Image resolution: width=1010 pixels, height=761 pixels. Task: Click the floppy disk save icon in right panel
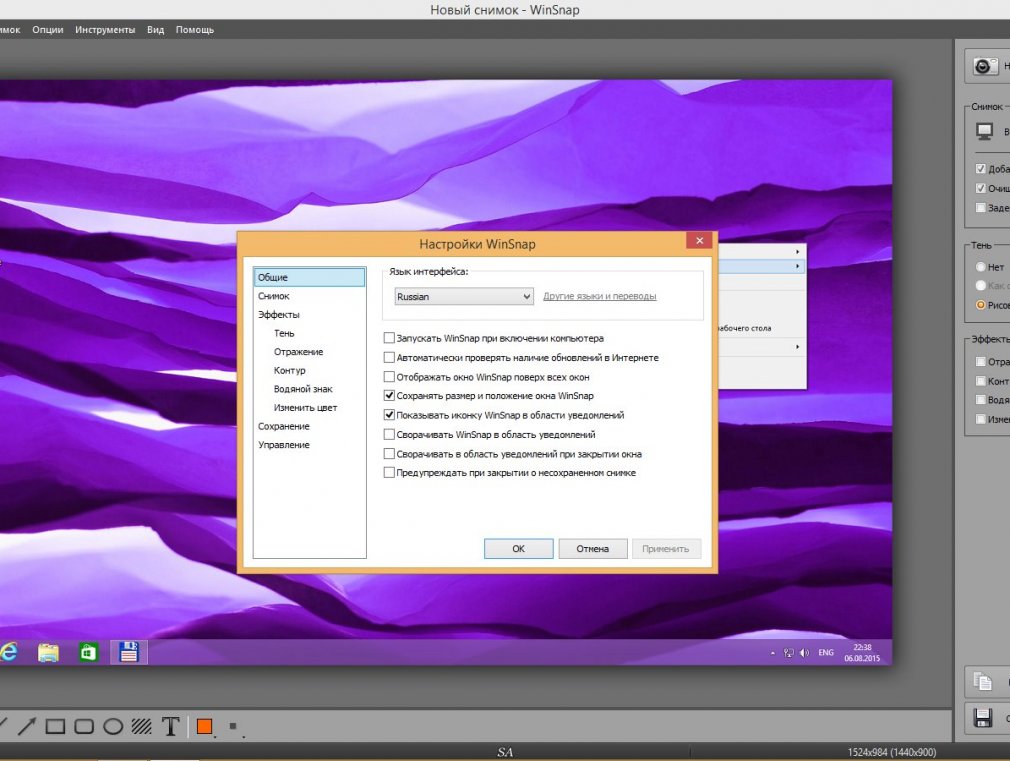pyautogui.click(x=983, y=718)
